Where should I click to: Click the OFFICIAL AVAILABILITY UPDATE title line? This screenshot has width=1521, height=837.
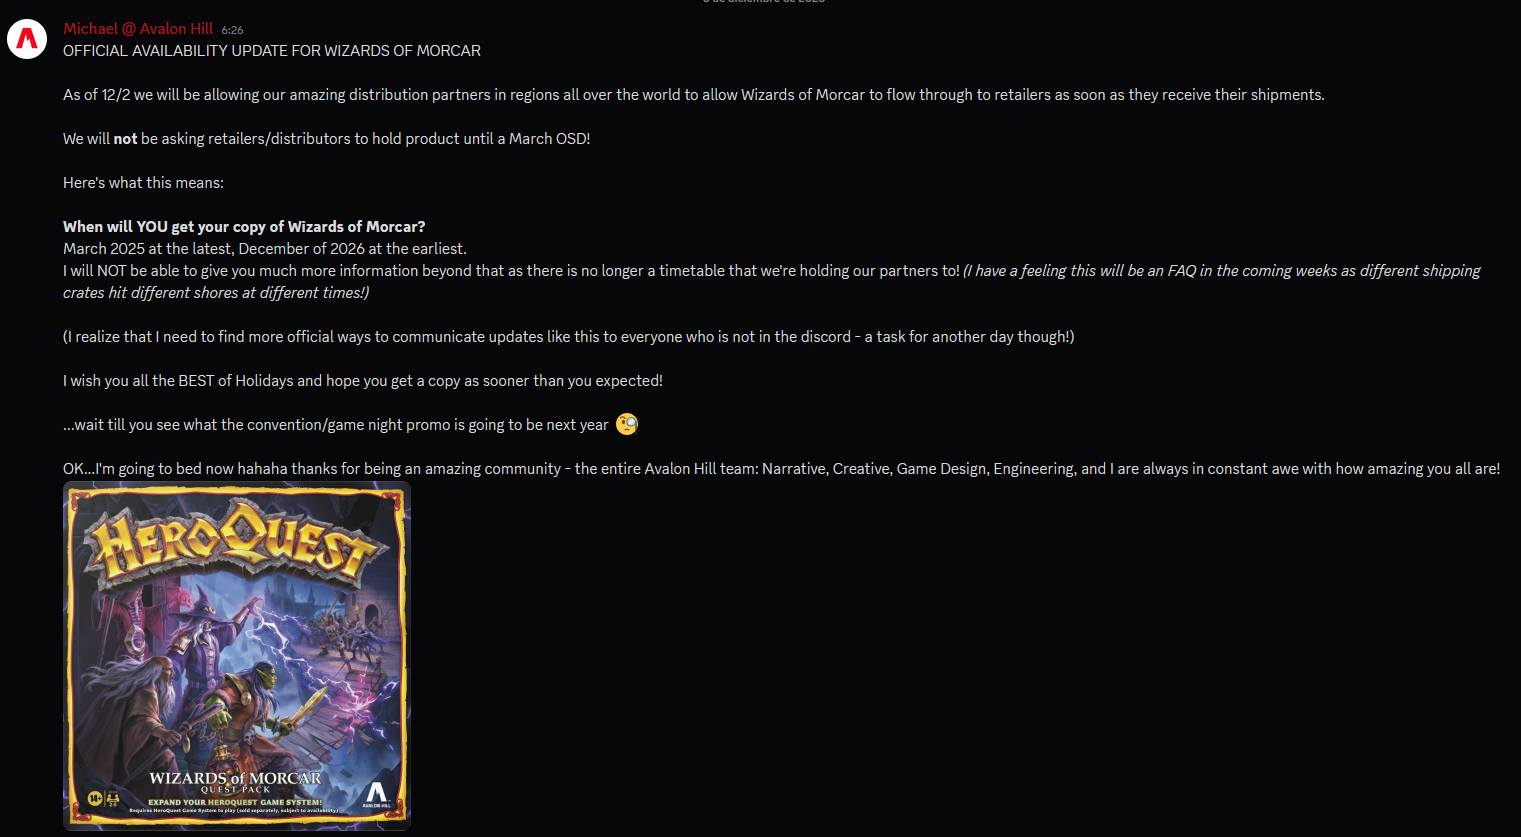click(272, 50)
